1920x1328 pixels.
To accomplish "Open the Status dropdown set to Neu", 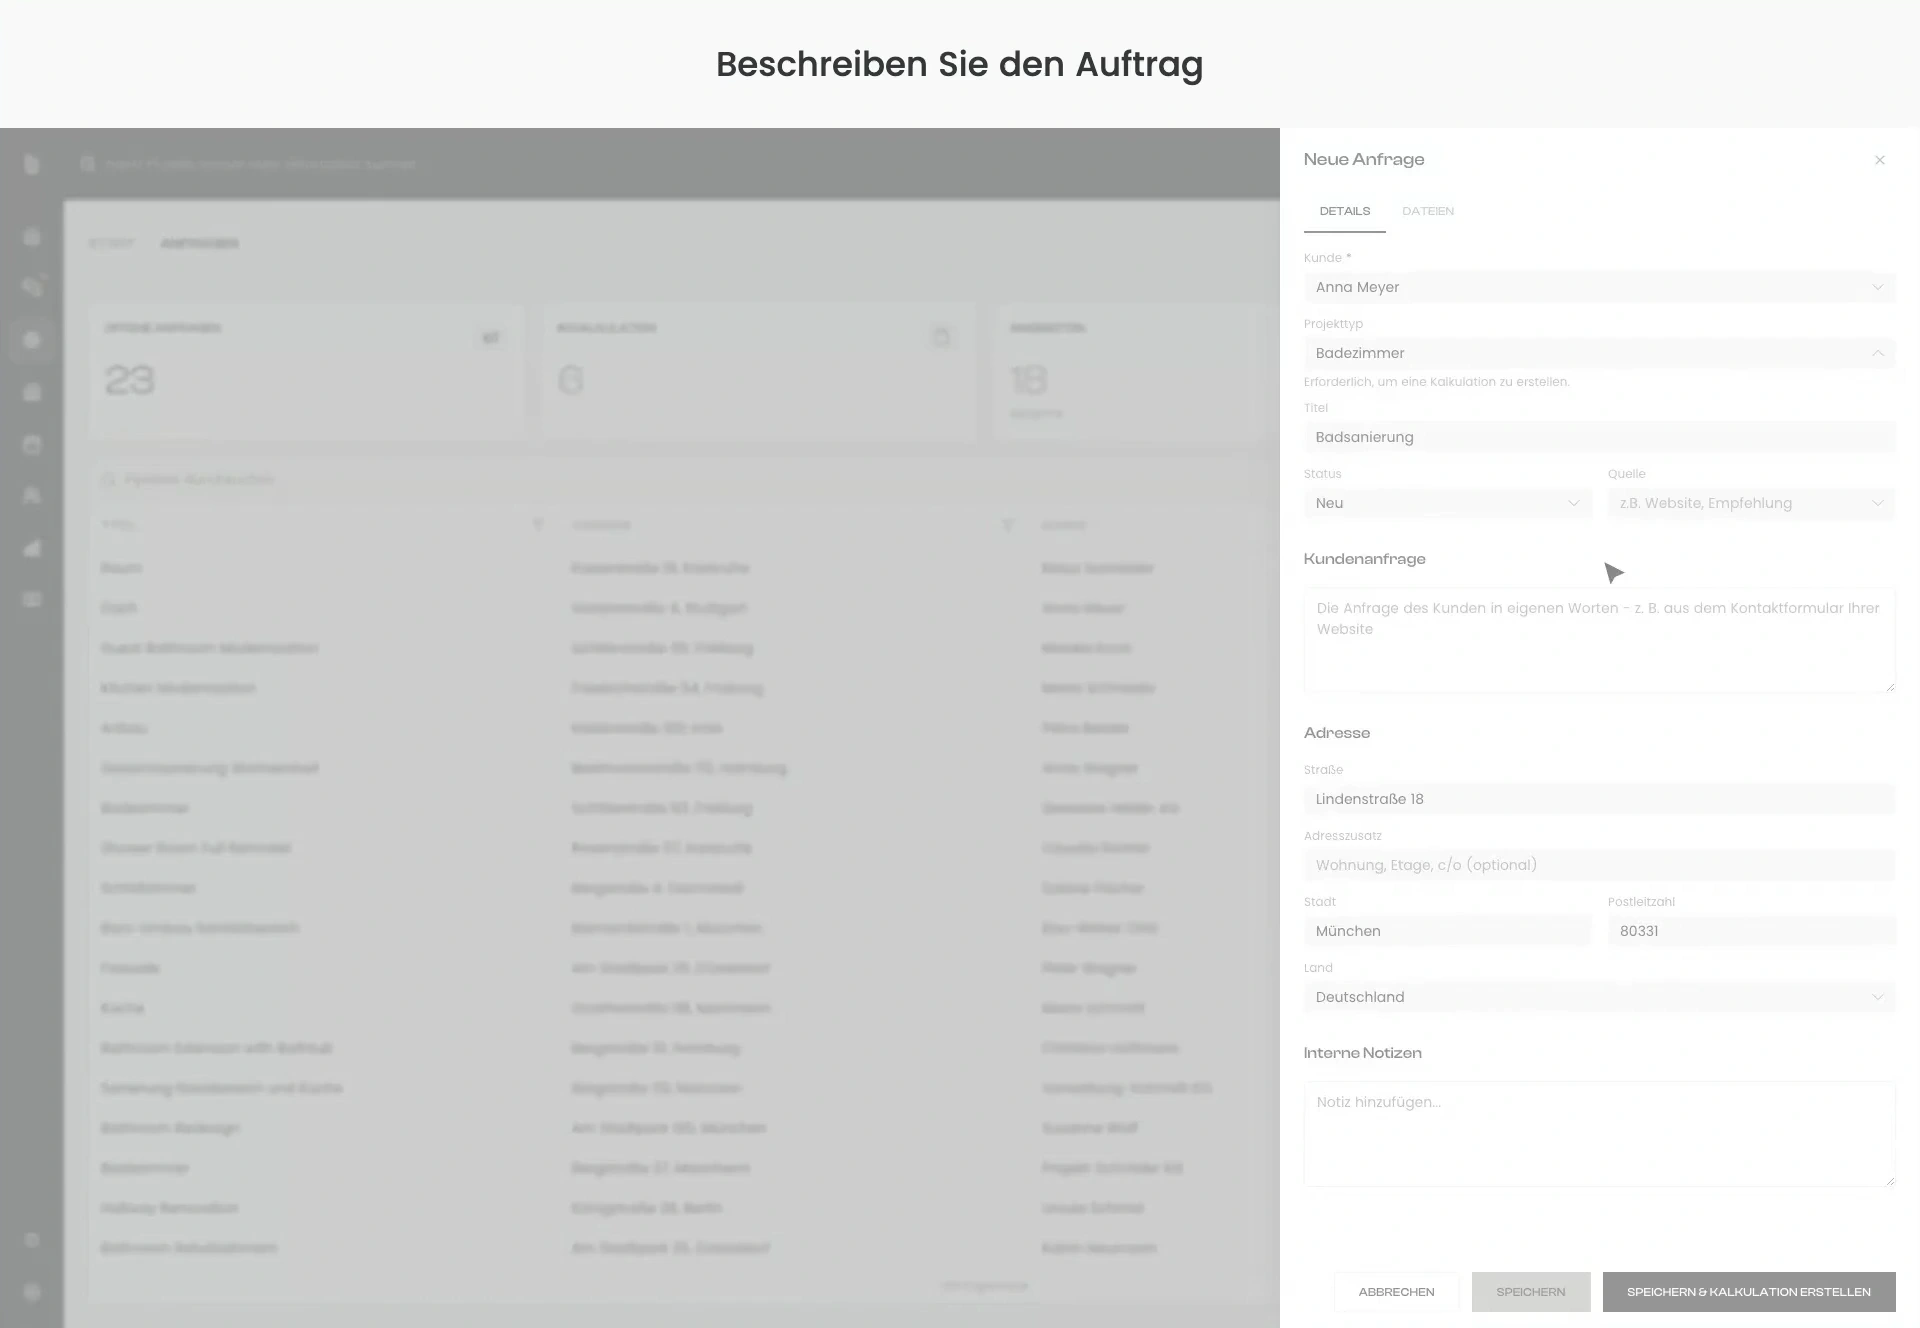I will [x=1447, y=503].
